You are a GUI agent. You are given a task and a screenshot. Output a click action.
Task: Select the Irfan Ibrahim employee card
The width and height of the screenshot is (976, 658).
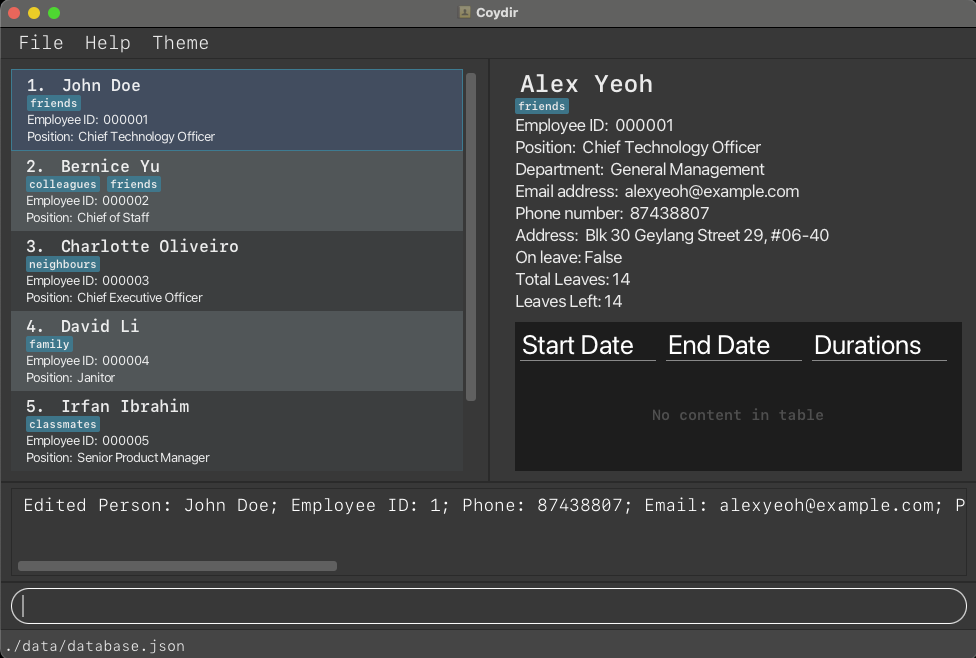237,431
